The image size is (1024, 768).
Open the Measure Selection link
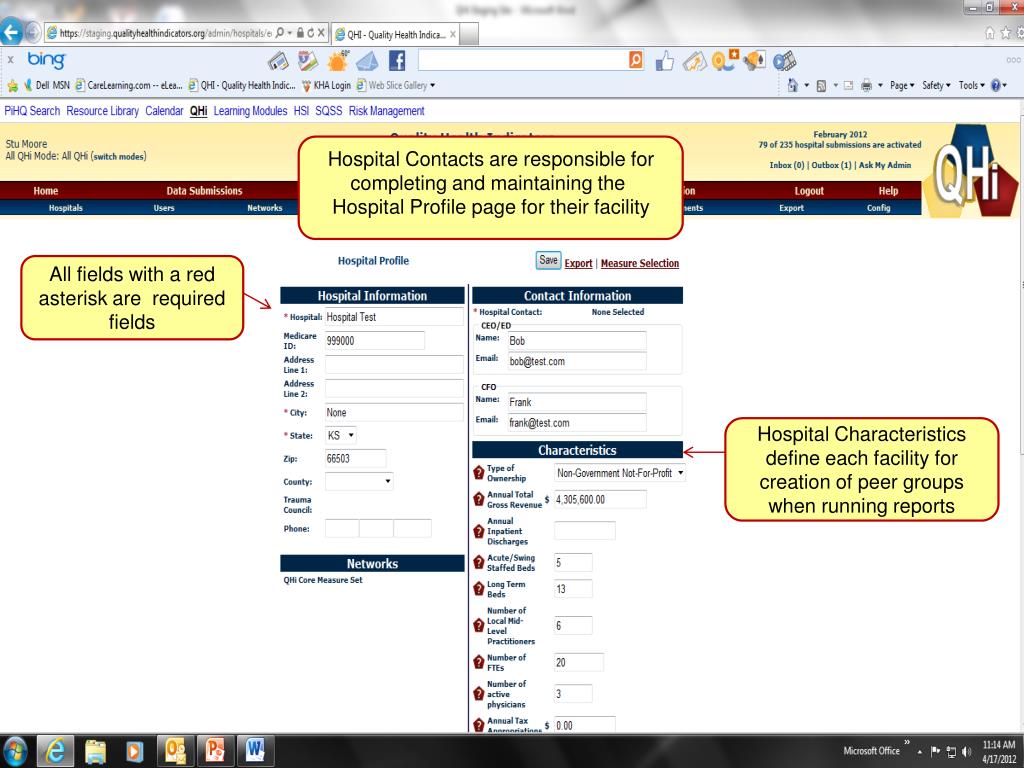coord(639,263)
